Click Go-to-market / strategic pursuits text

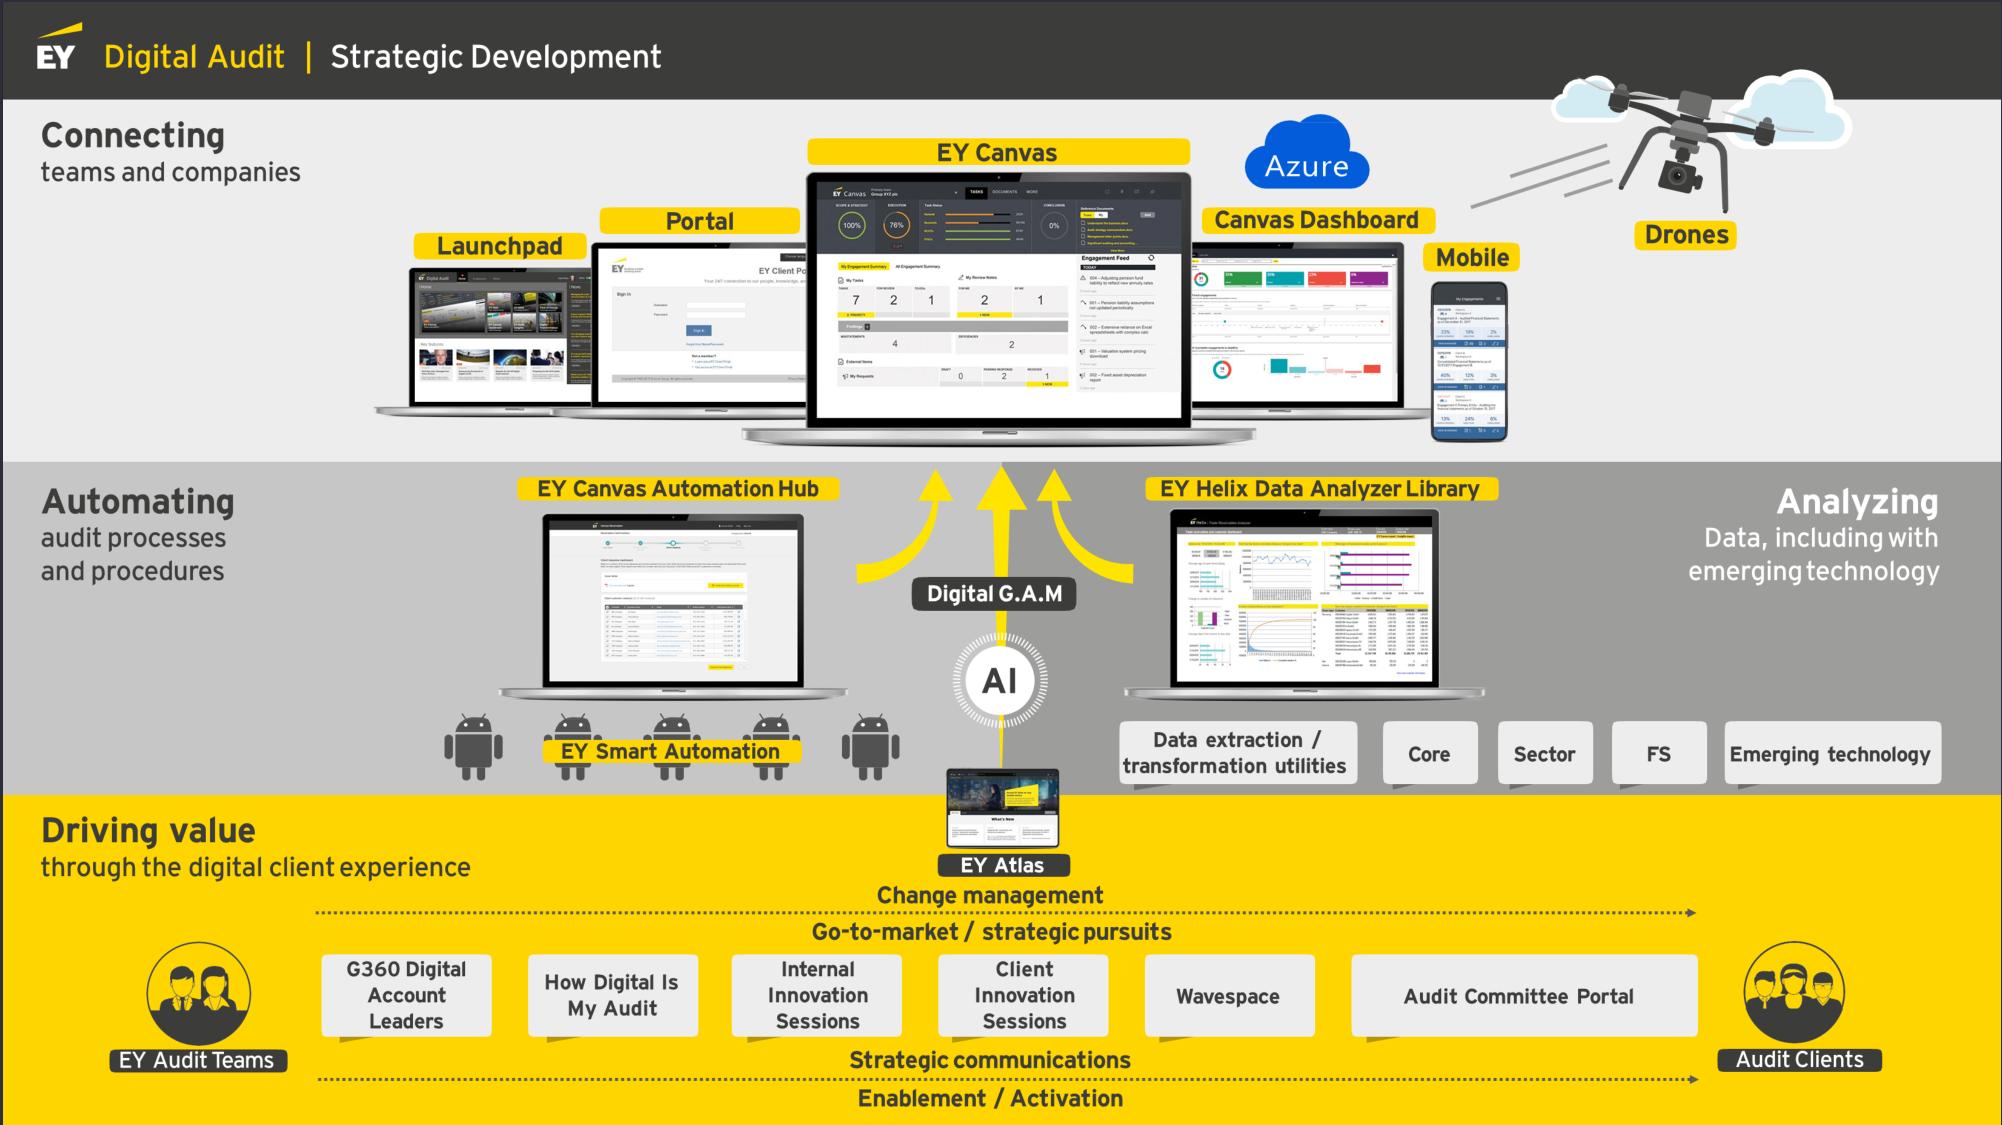(x=991, y=931)
